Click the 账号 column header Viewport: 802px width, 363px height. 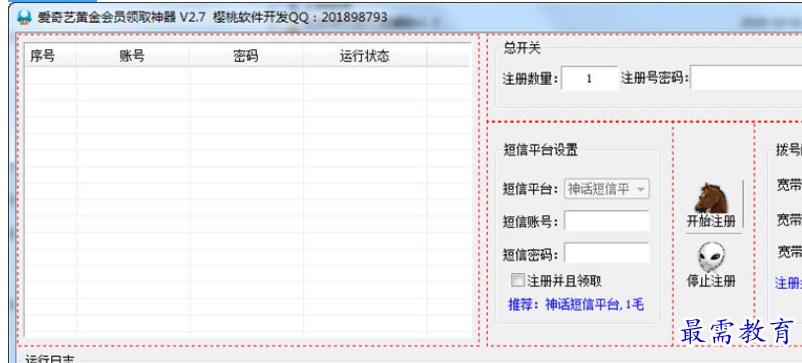(x=132, y=56)
